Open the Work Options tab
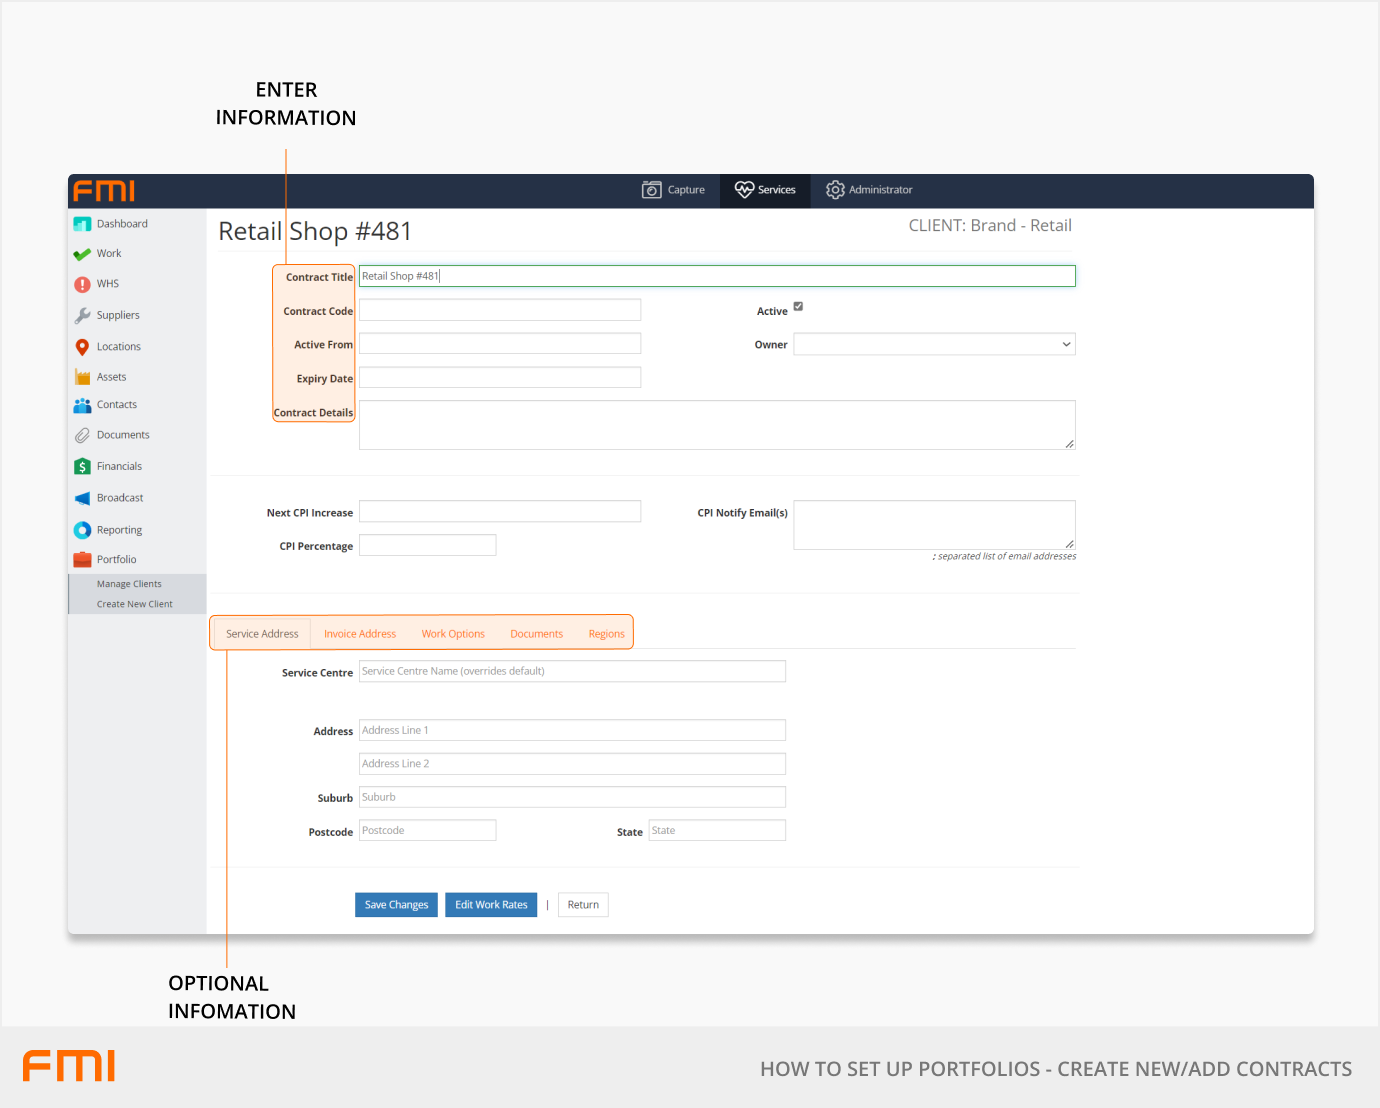Screen dimensions: 1380x1108 (x=453, y=634)
